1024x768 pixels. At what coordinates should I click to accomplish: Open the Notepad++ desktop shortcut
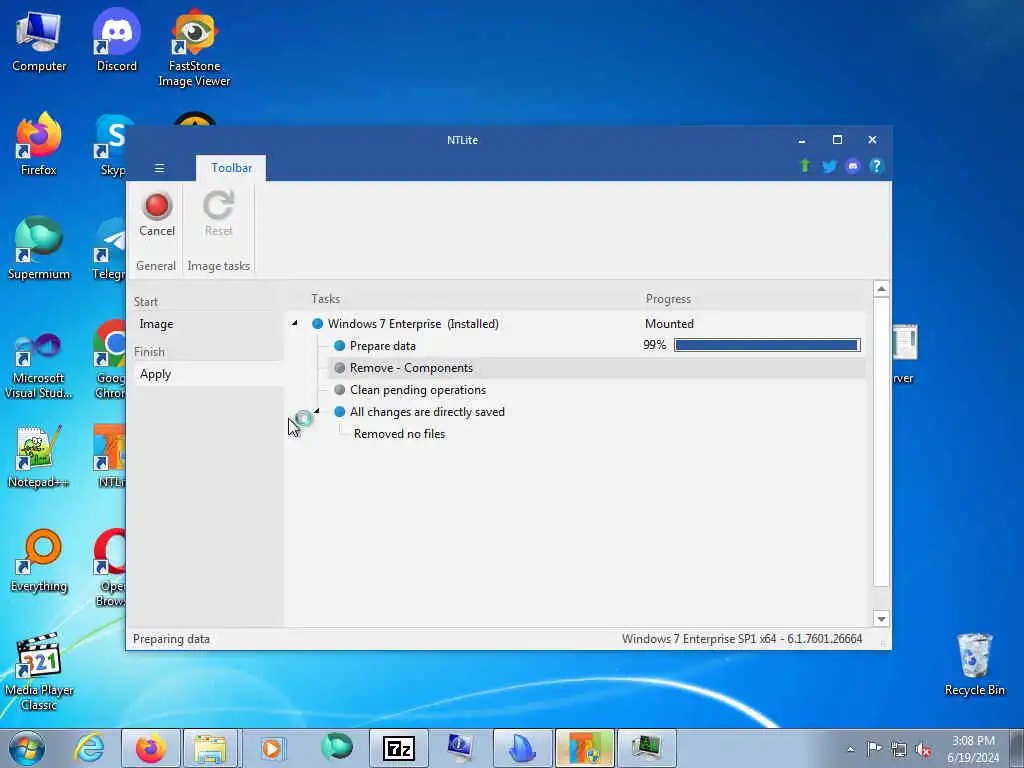39,457
